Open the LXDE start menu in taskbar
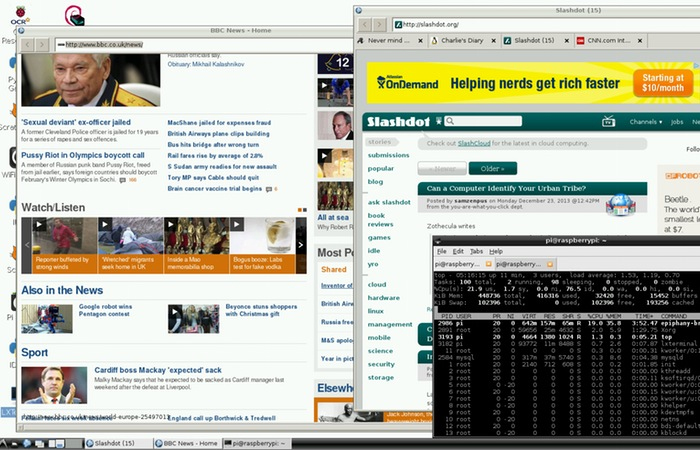Image resolution: width=700 pixels, height=450 pixels. point(6,444)
